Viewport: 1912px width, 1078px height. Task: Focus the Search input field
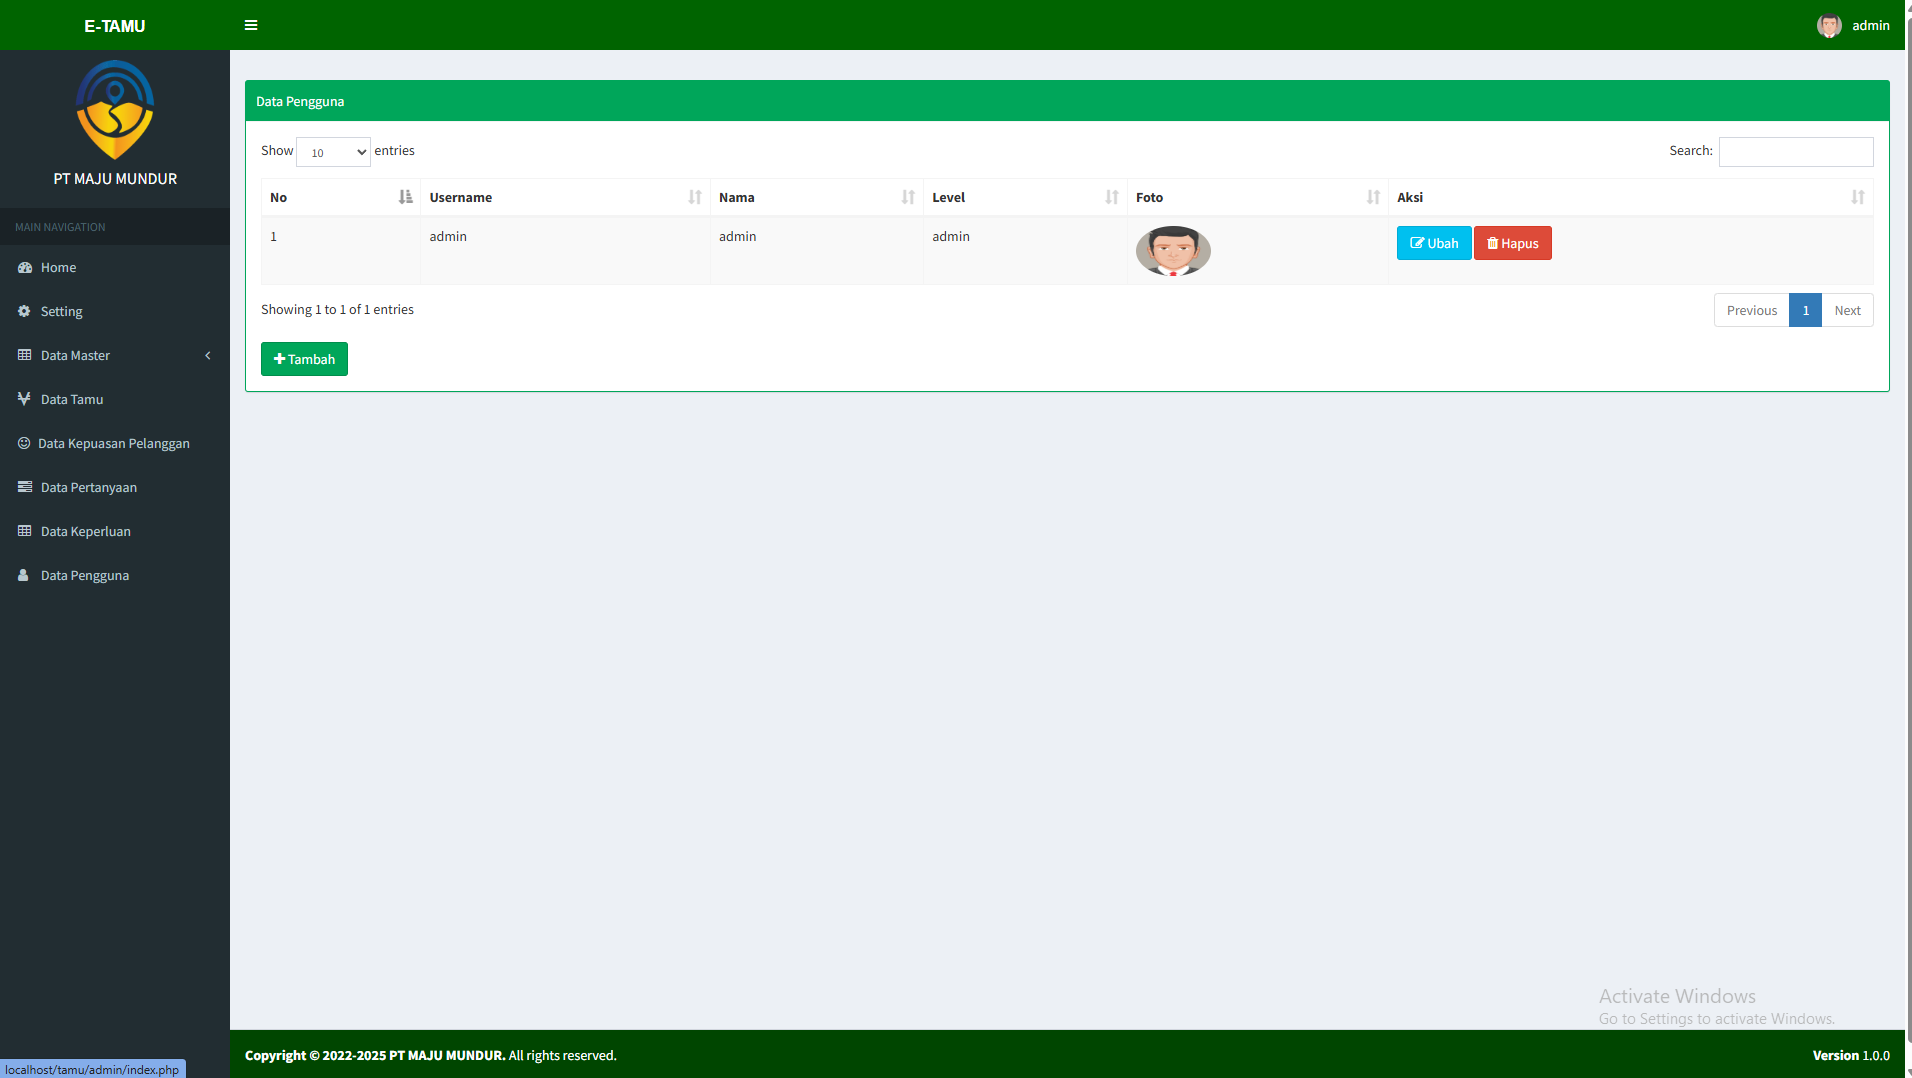tap(1796, 152)
